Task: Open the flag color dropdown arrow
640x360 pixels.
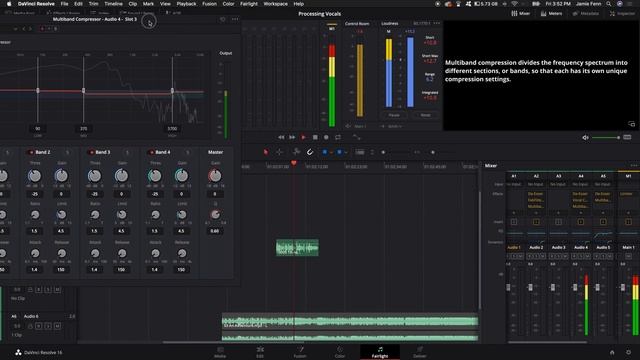Action: [x=331, y=153]
